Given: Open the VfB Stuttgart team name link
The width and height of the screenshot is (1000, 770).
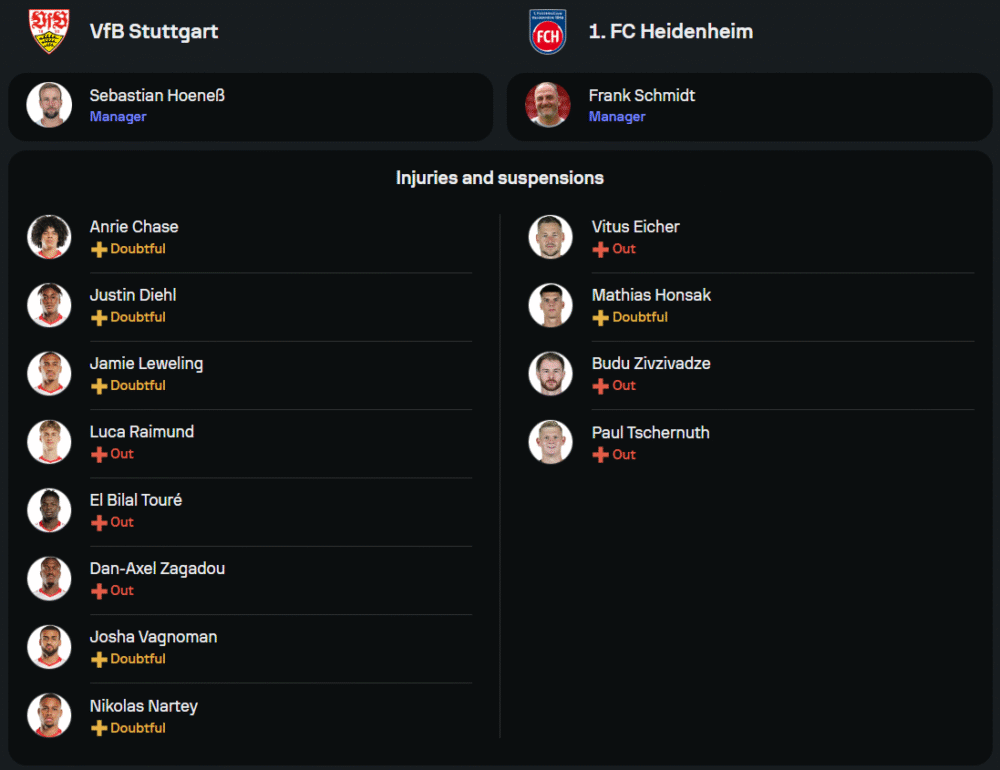Looking at the screenshot, I should (x=154, y=31).
